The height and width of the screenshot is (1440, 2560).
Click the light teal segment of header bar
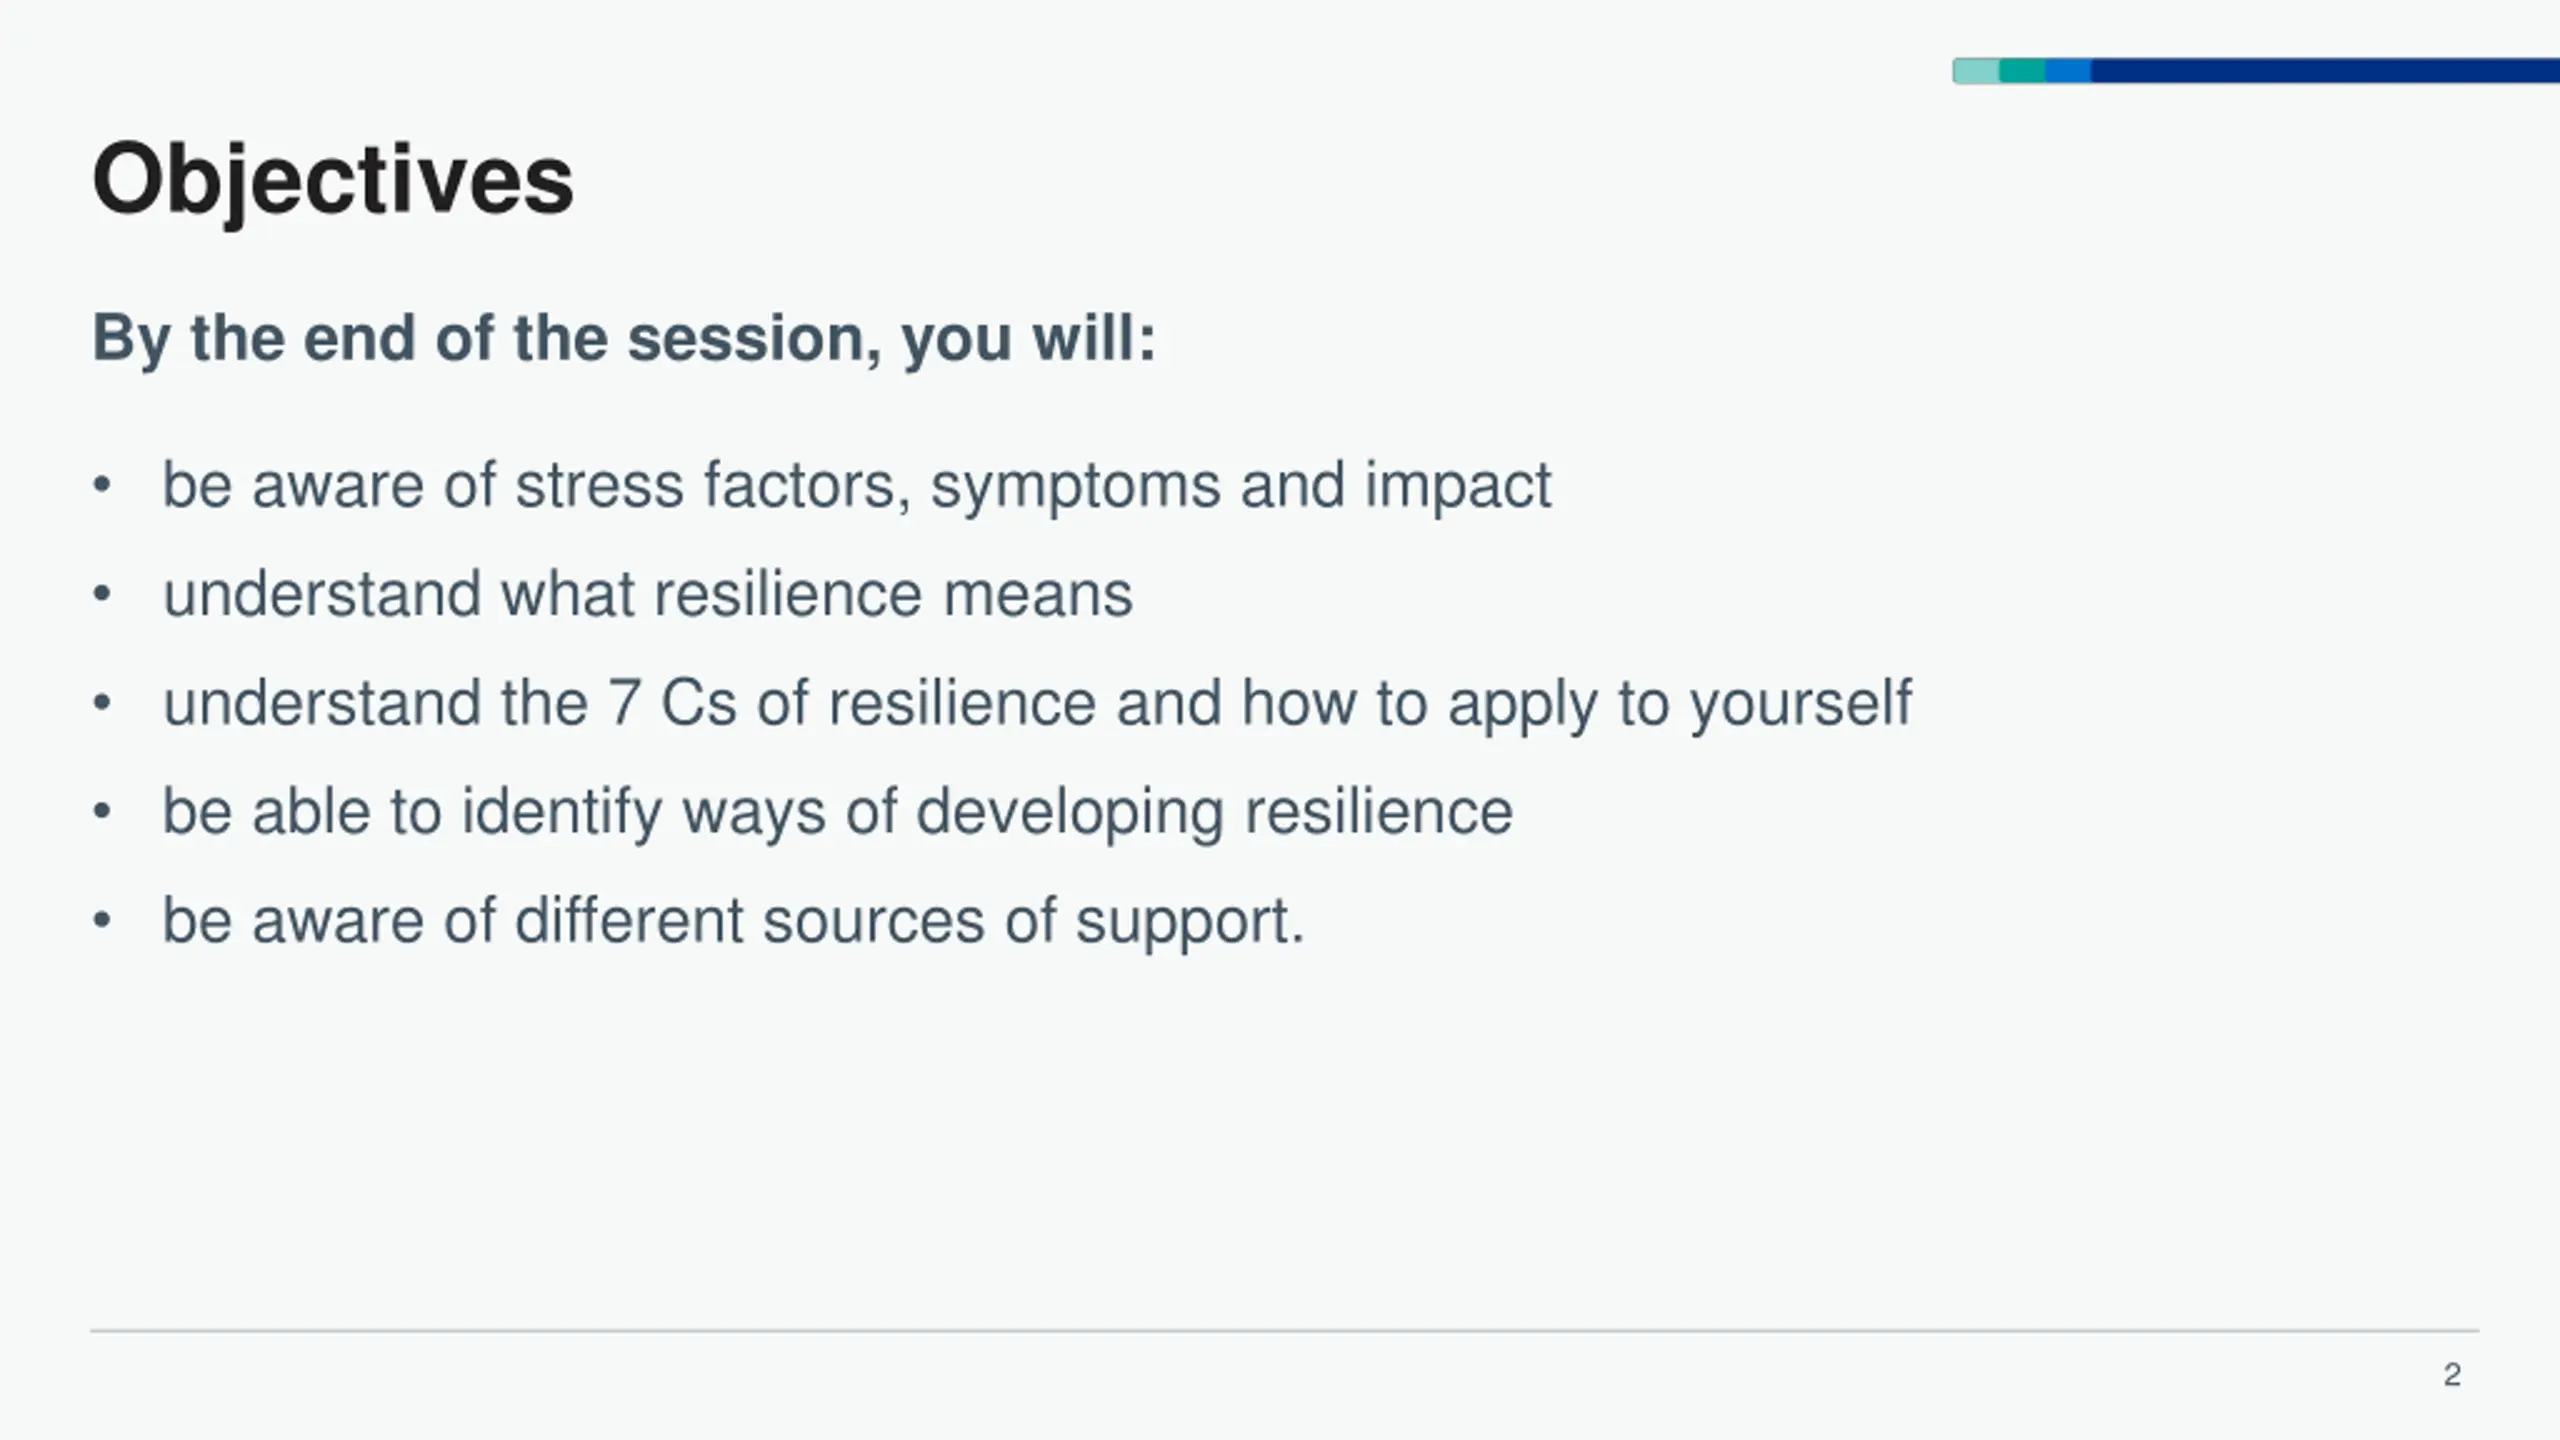1976,71
